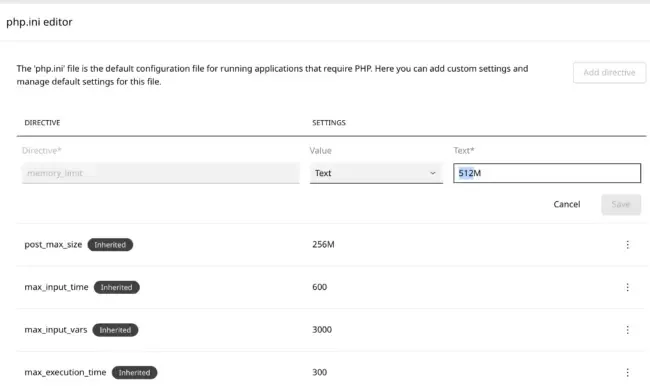Click the Inherited badge next to max_input_vars
Image resolution: width=650 pixels, height=389 pixels.
click(x=115, y=330)
